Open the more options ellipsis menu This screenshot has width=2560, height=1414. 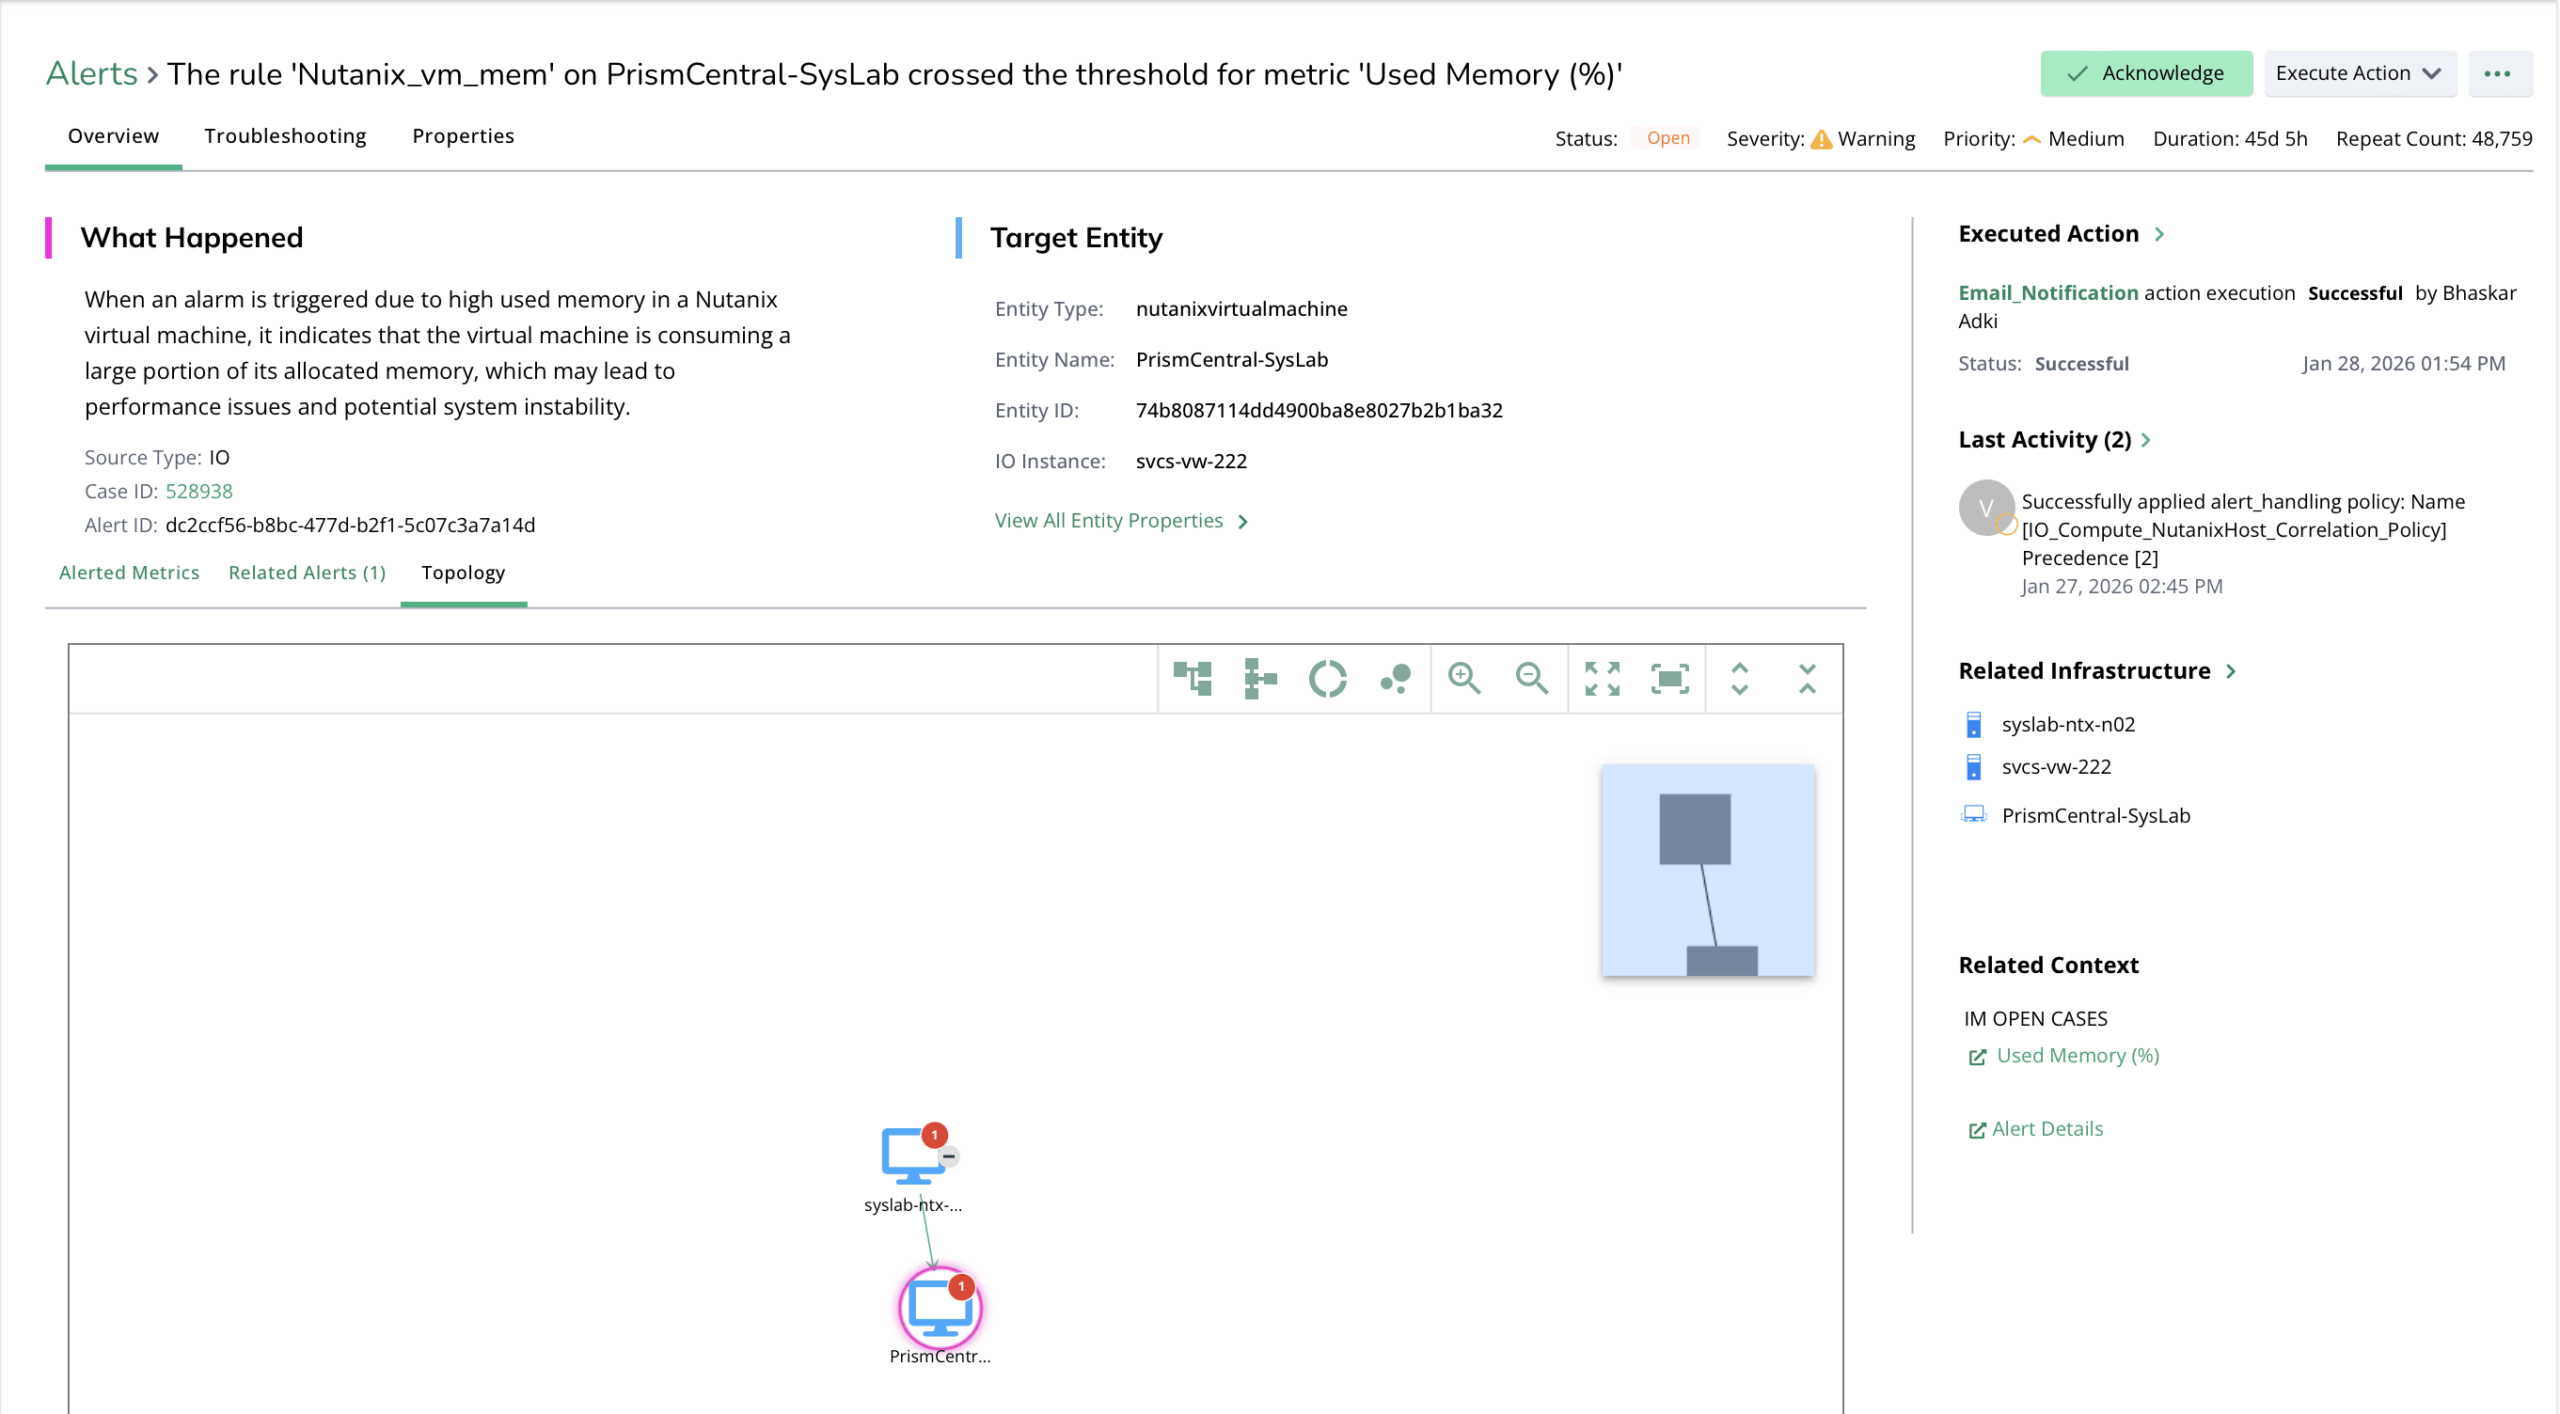click(x=2498, y=73)
